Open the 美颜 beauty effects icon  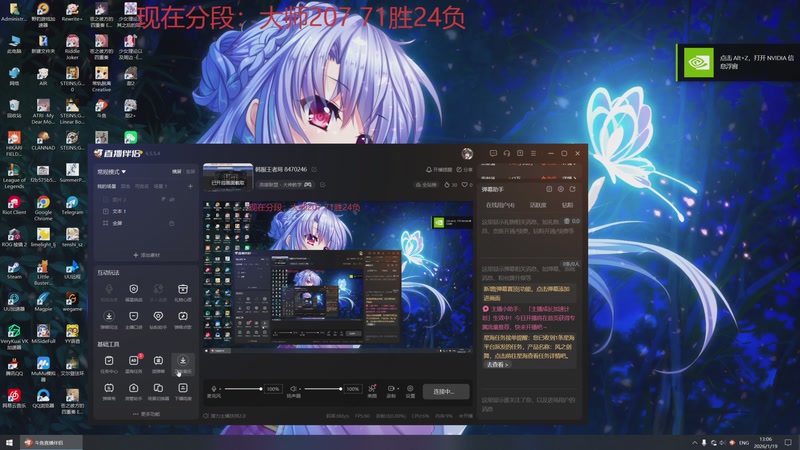372,391
